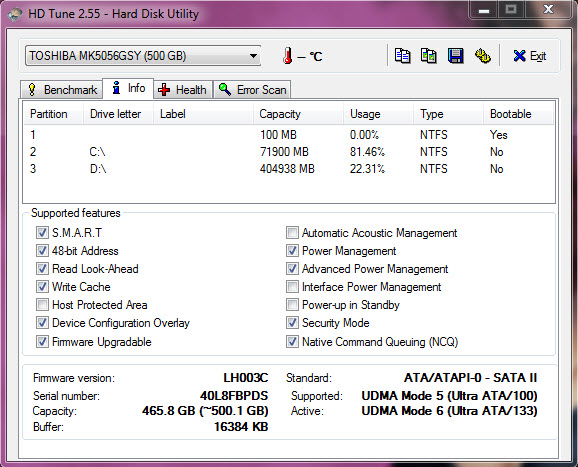Switch to the Health tab
Image resolution: width=578 pixels, height=467 pixels.
pos(183,90)
